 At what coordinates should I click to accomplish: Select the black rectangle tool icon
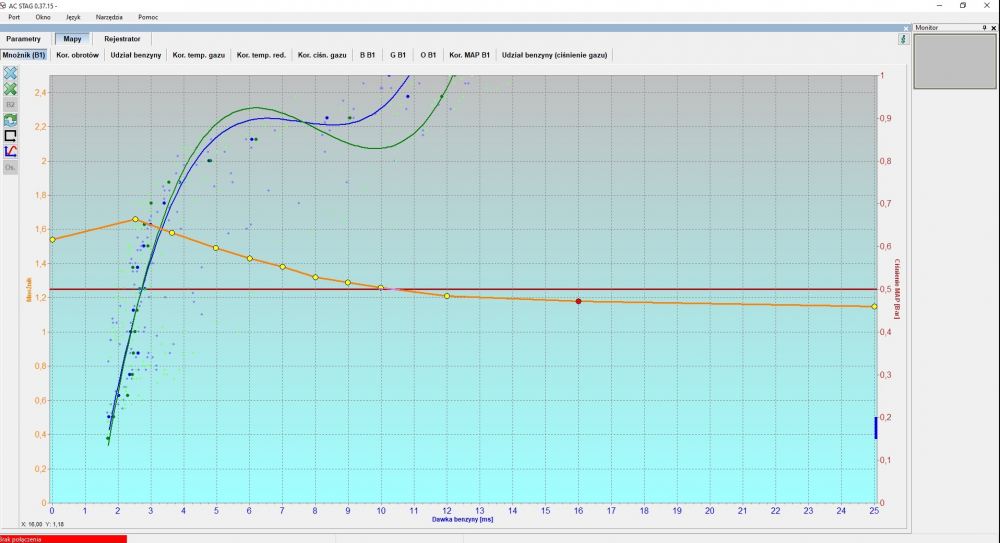click(x=10, y=136)
